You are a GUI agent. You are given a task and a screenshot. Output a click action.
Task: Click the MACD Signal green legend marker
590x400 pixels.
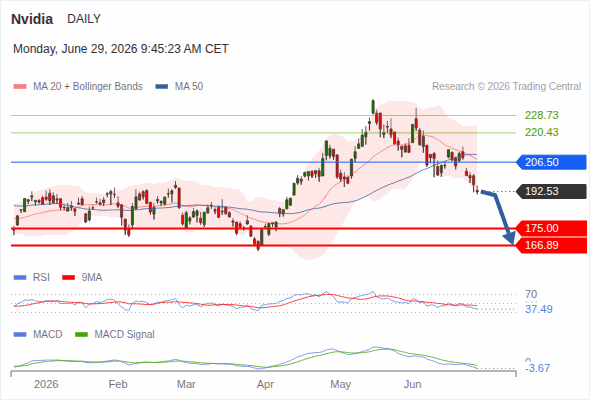pos(81,335)
